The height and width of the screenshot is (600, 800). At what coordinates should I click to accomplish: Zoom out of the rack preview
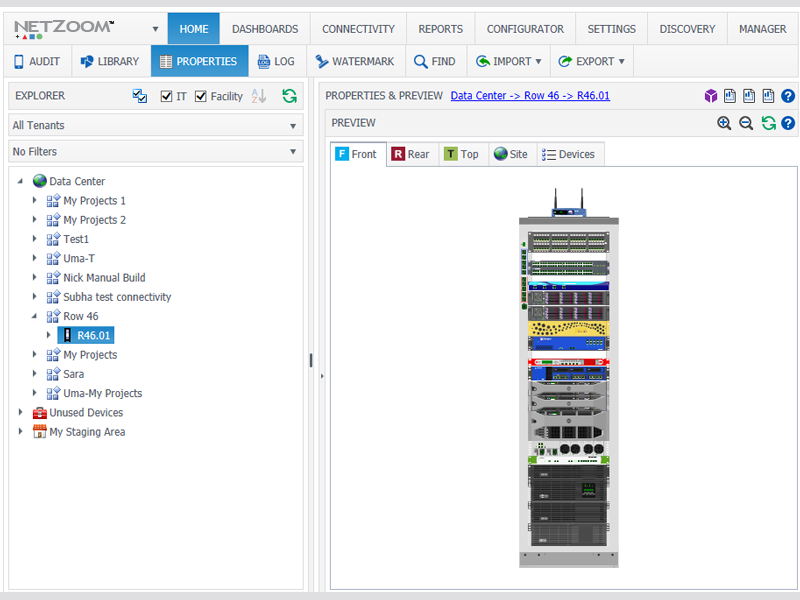point(746,123)
